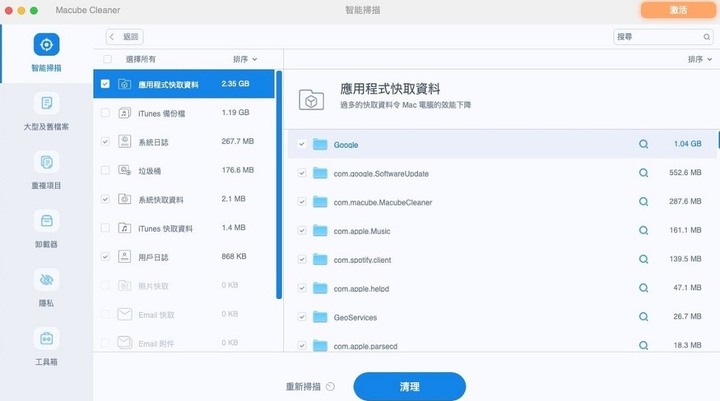Uncheck the Google folder checkbox
720x401 pixels.
(302, 144)
